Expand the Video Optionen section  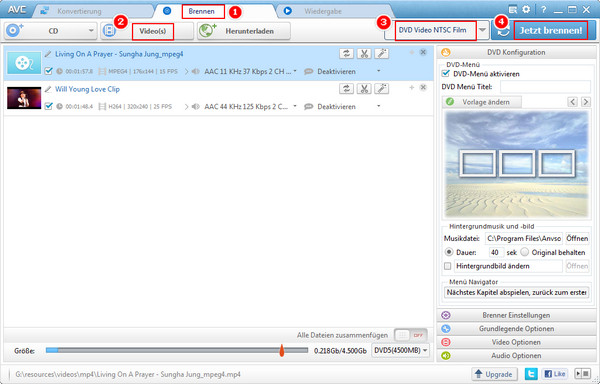click(x=516, y=342)
